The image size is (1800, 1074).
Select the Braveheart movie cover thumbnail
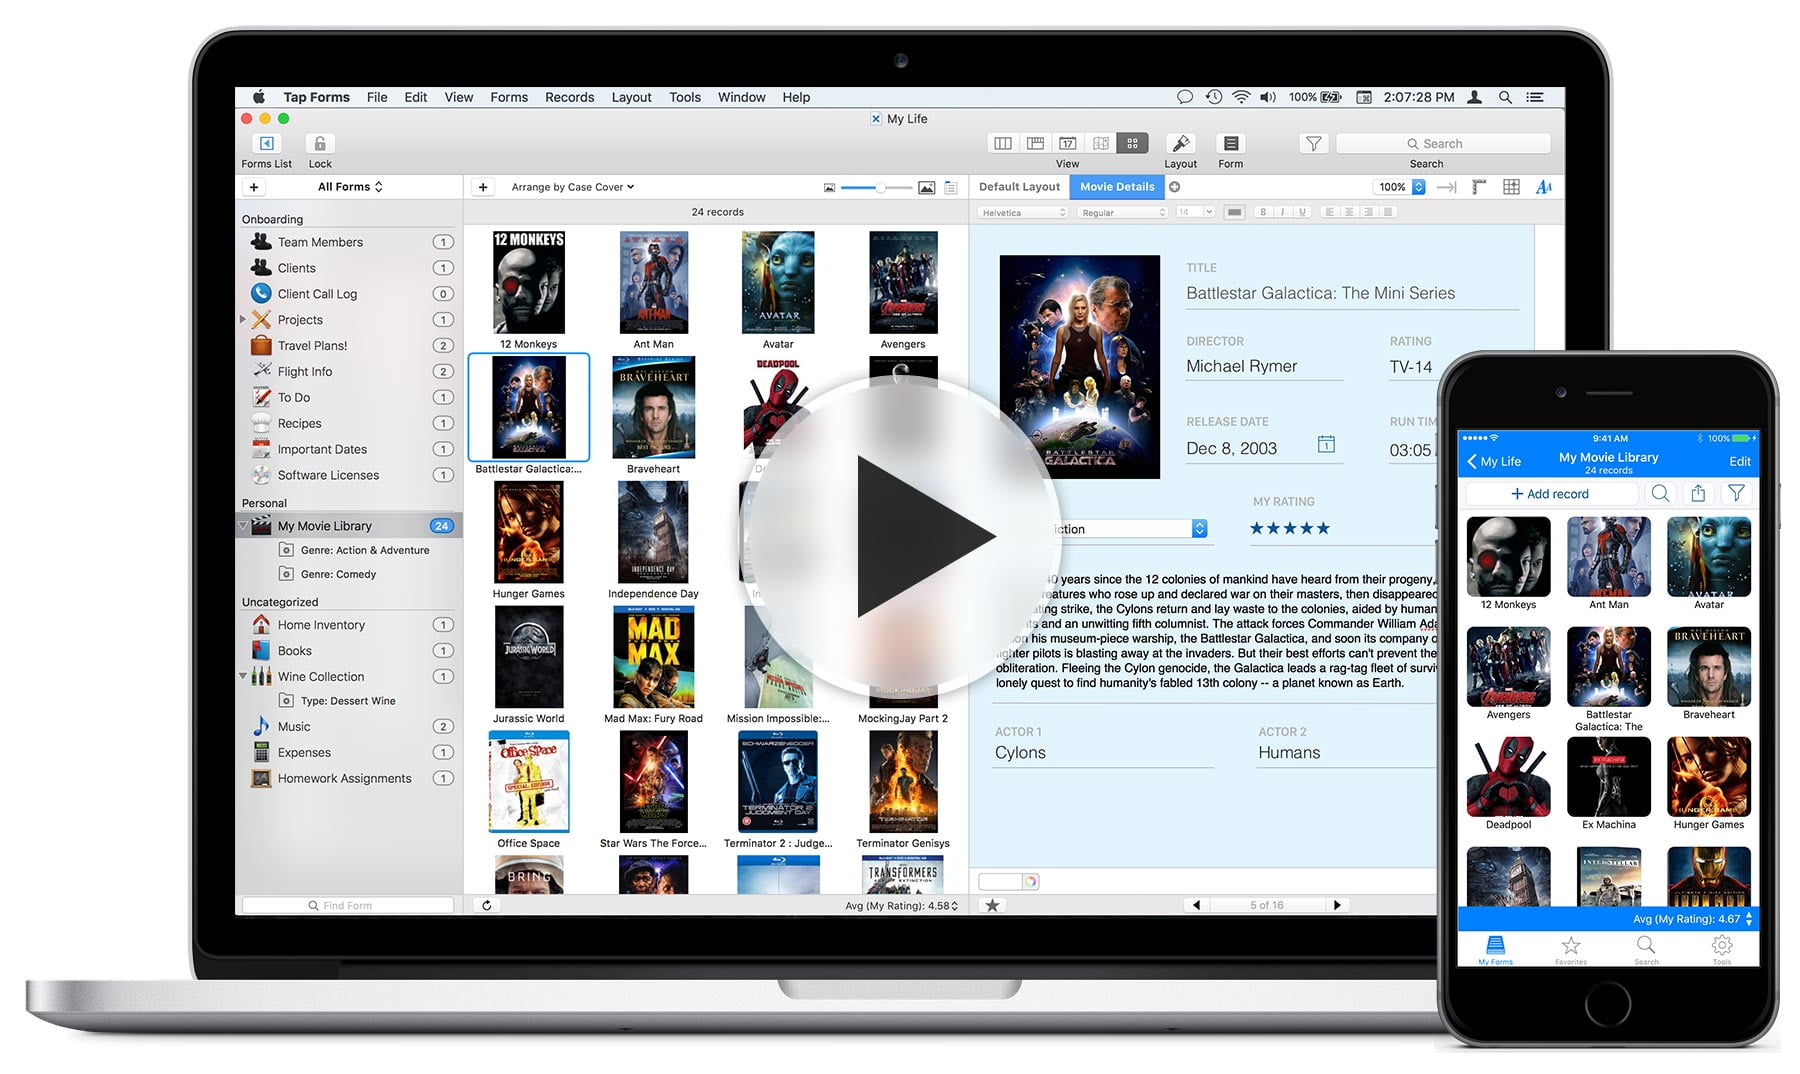pyautogui.click(x=653, y=408)
